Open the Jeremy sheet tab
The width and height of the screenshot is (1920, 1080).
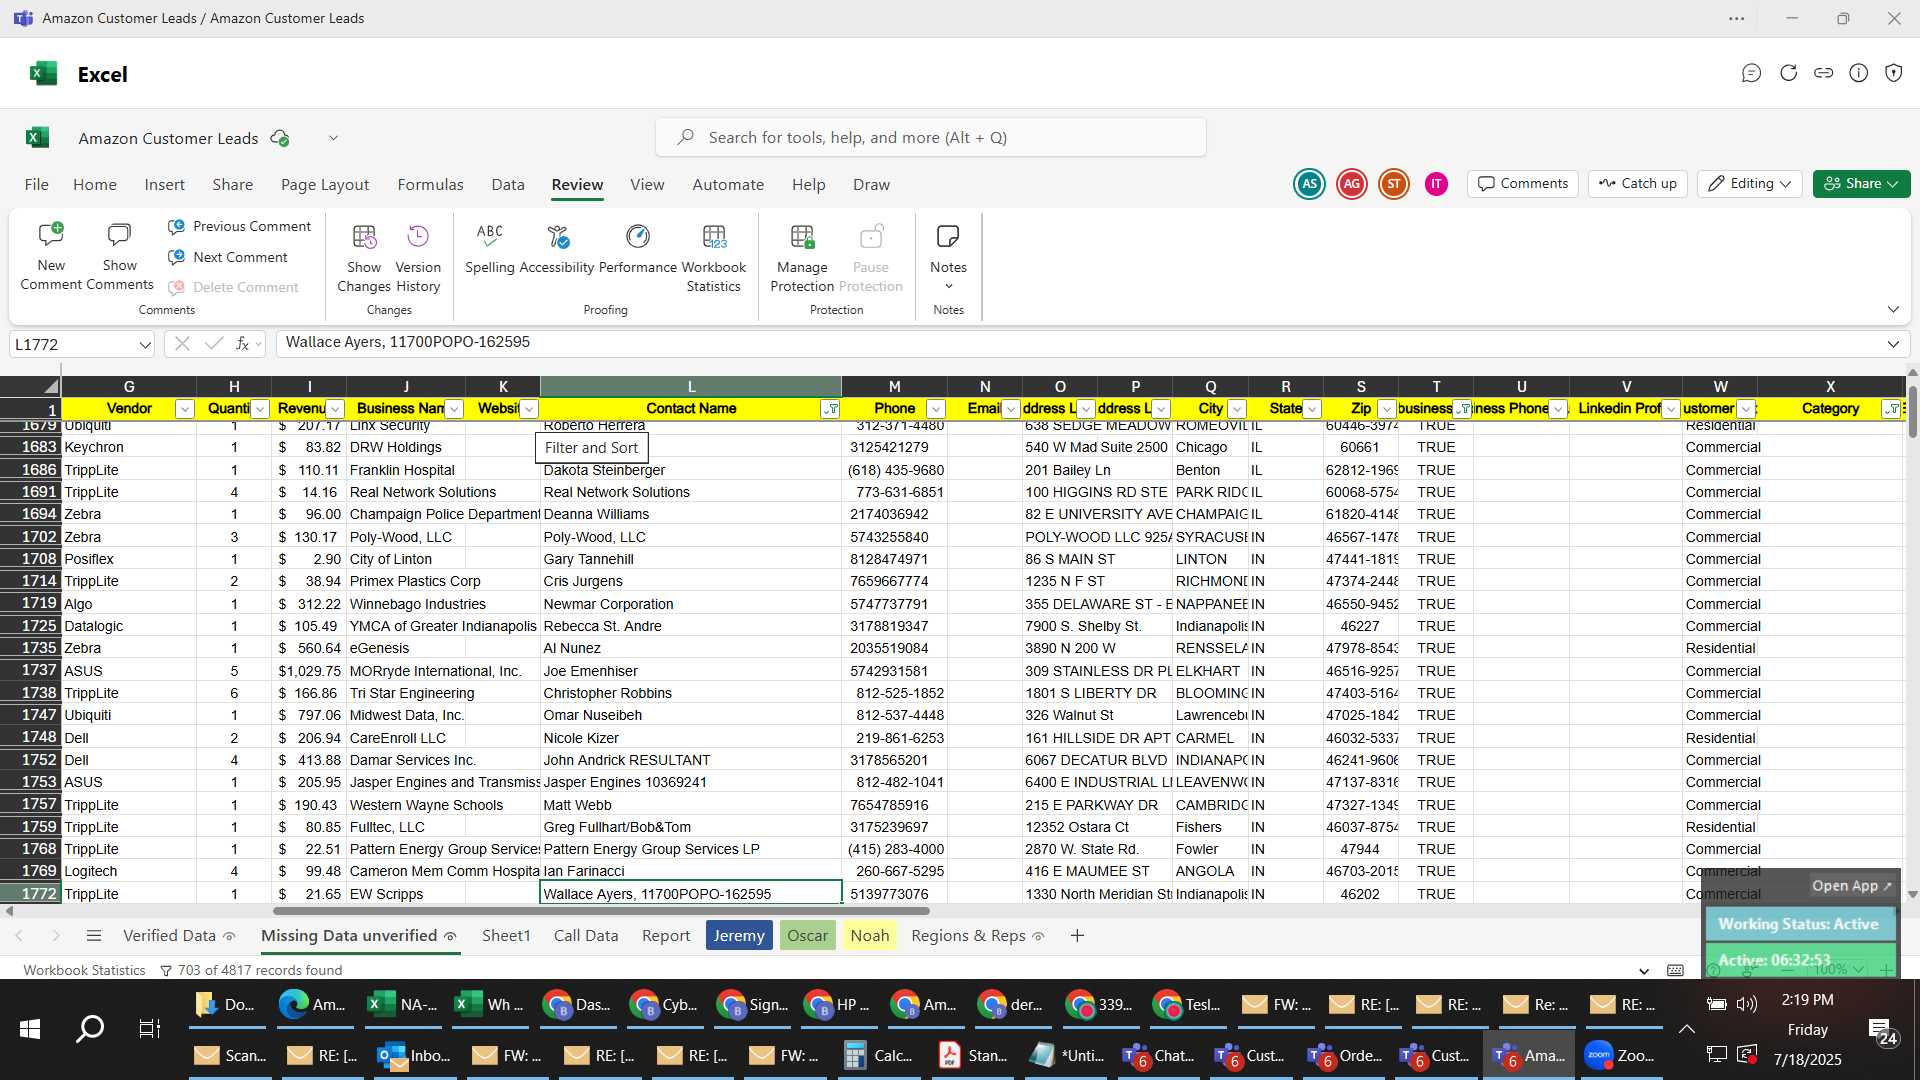pyautogui.click(x=739, y=936)
